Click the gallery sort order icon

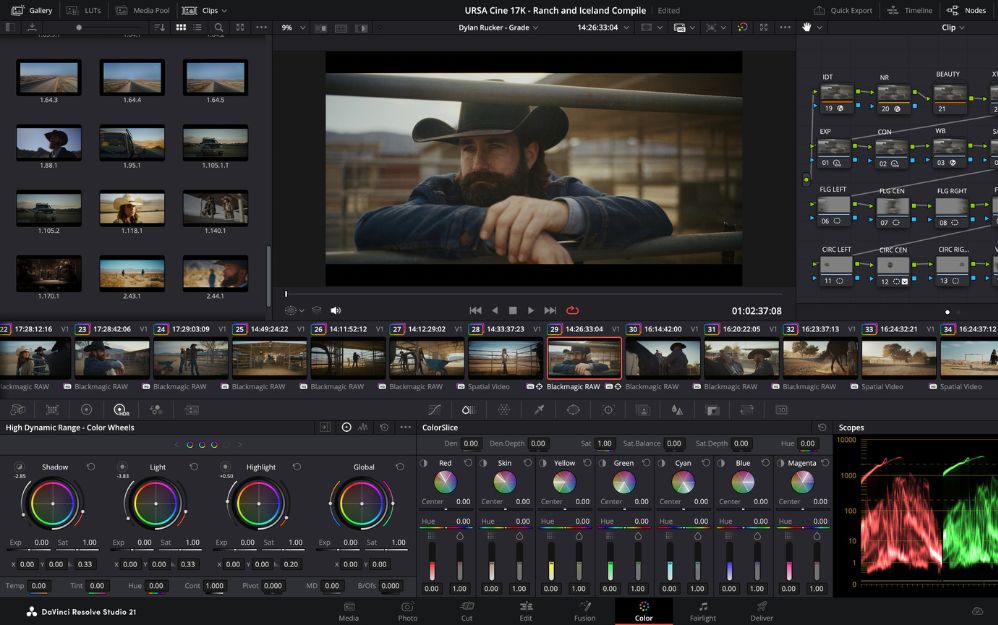pyautogui.click(x=160, y=27)
